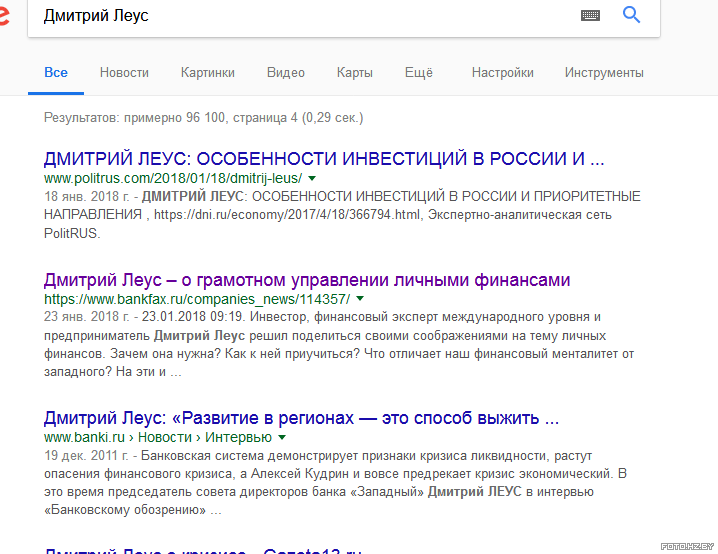Click the blue magnifier search icon
The height and width of the screenshot is (554, 718).
tap(631, 15)
